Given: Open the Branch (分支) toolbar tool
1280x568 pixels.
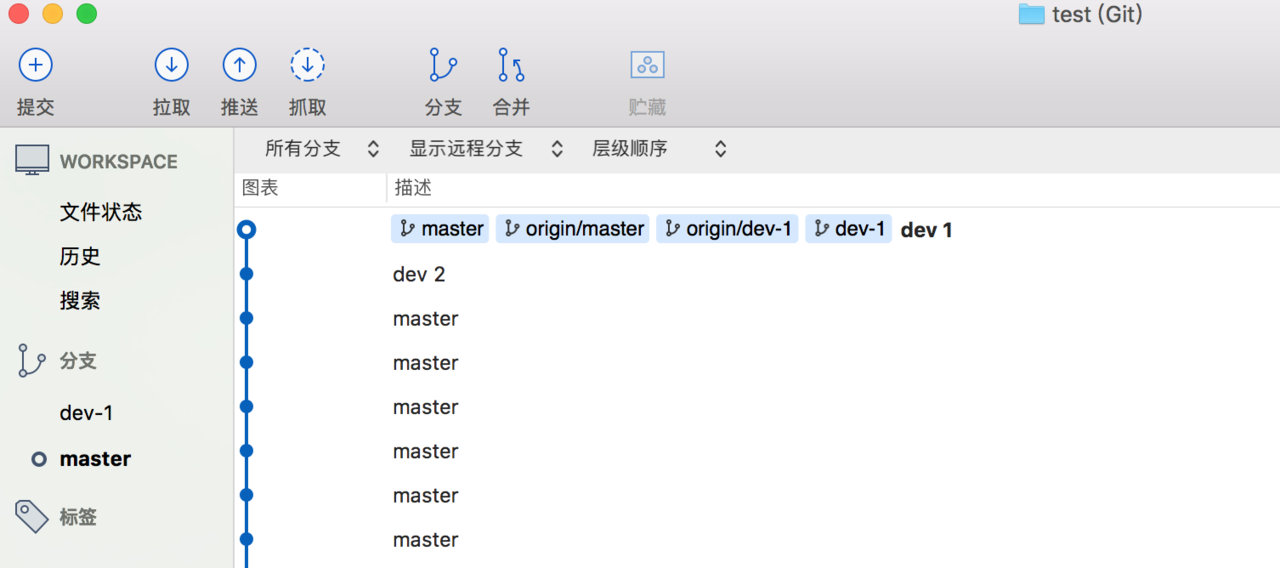Looking at the screenshot, I should pos(442,66).
